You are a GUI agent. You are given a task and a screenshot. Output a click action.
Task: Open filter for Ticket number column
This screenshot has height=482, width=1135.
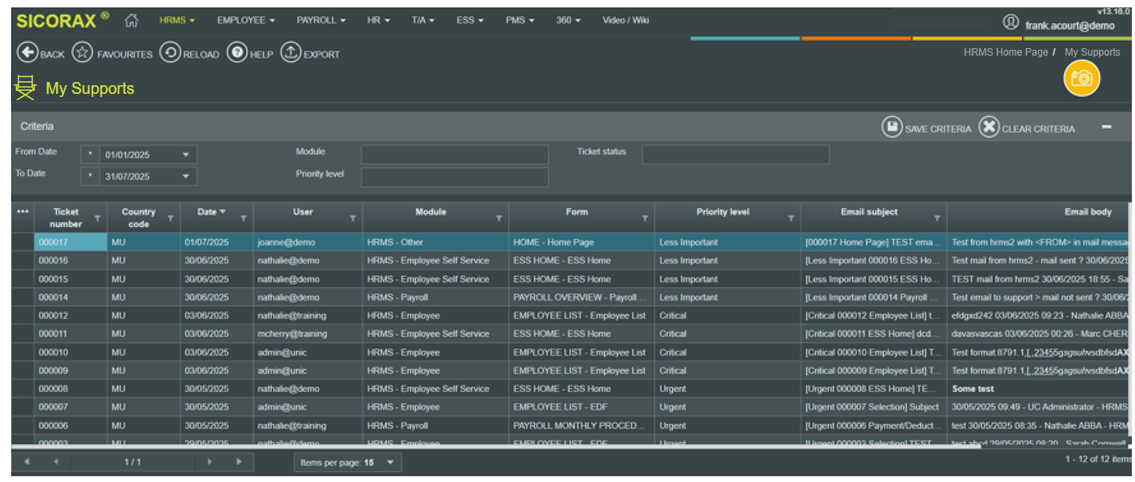point(98,218)
